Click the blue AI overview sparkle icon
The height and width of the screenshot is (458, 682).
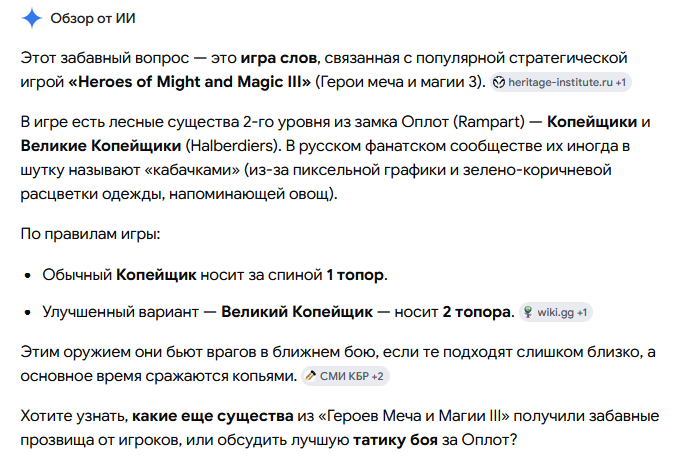[32, 18]
